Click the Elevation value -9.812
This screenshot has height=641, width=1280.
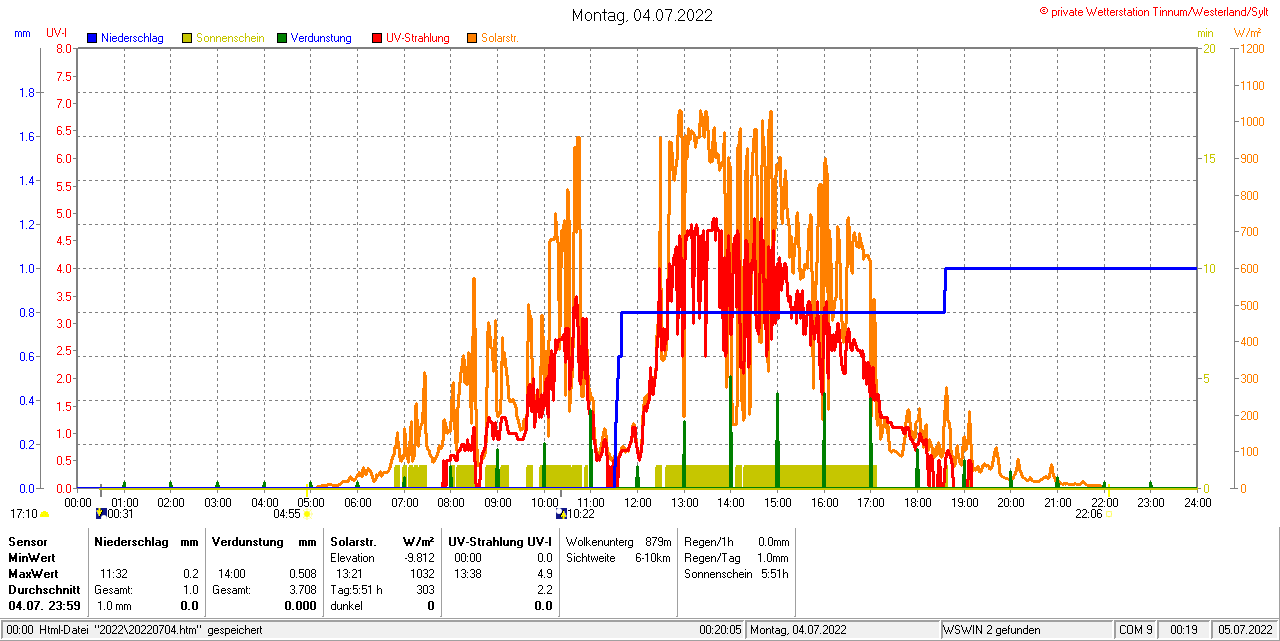pyautogui.click(x=418, y=557)
